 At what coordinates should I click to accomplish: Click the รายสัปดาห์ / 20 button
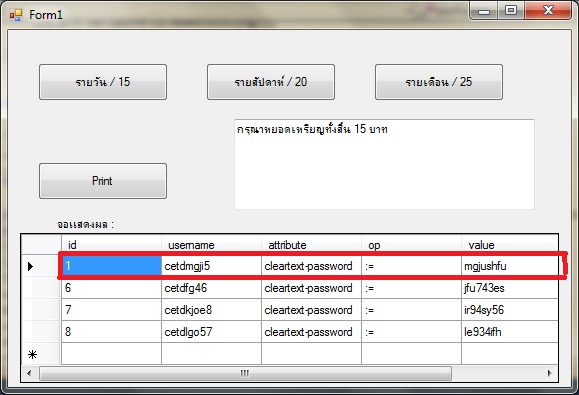(271, 82)
